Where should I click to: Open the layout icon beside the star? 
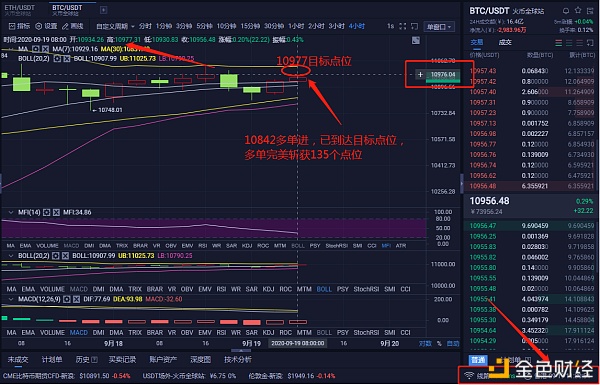pos(590,11)
